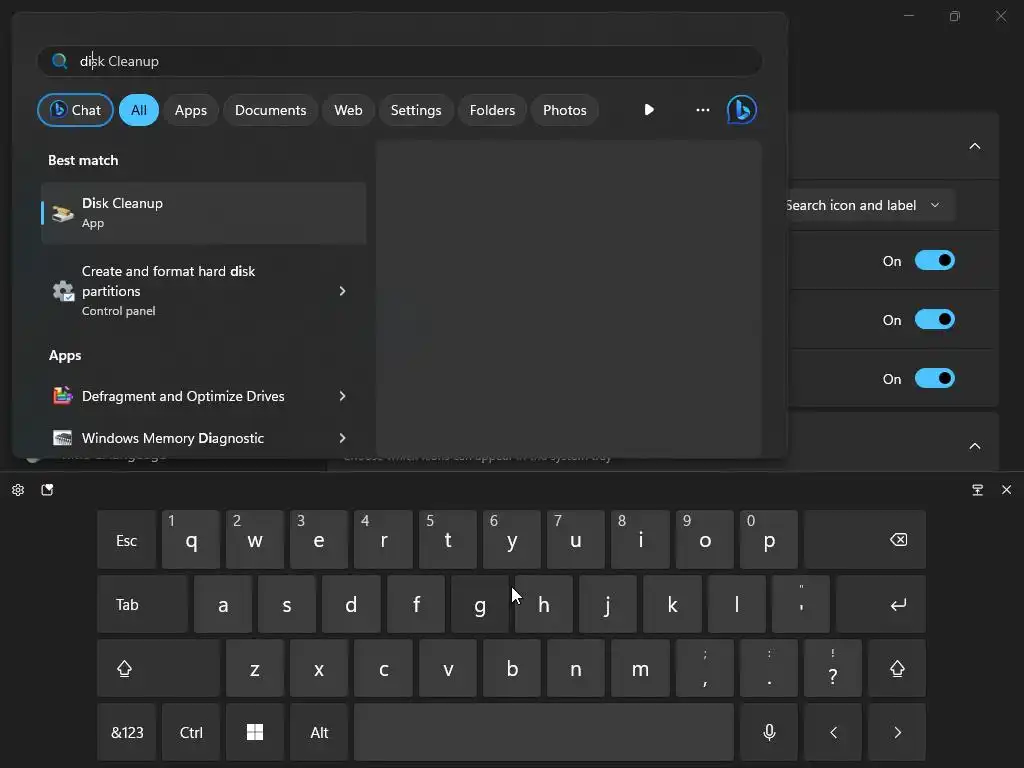Open touch keyboard settings gear
Image resolution: width=1024 pixels, height=768 pixels.
pos(18,490)
